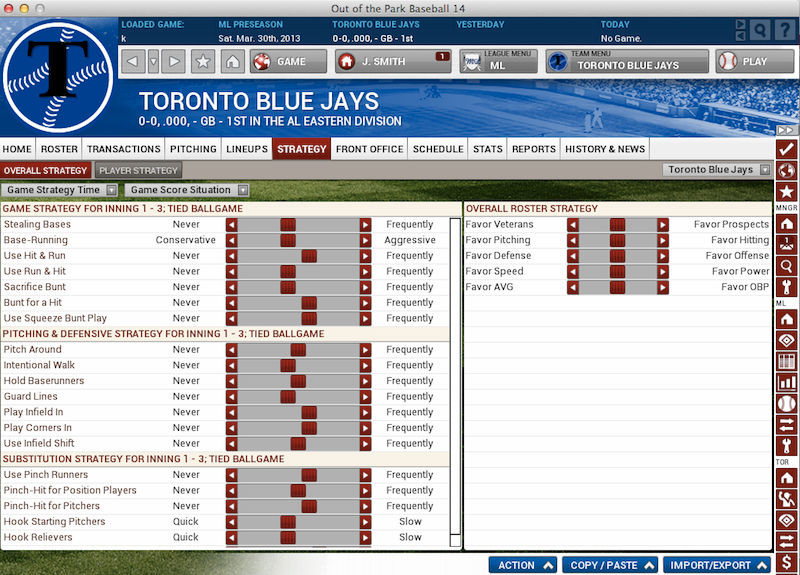800x575 pixels.
Task: Open the team home icon under TOR
Action: 786,478
